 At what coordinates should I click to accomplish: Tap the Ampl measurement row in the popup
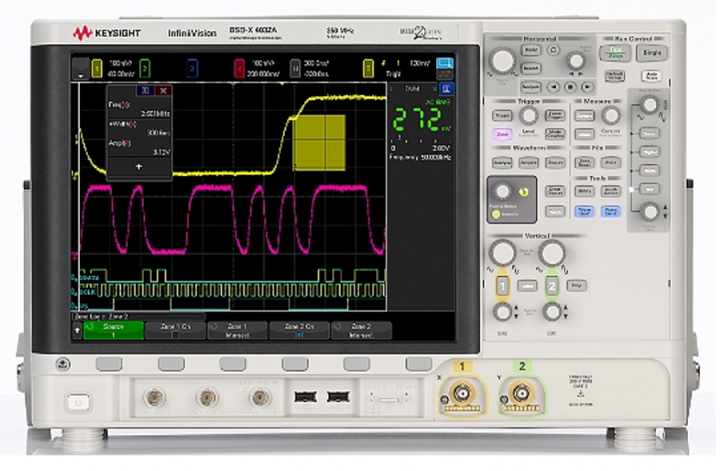[140, 148]
